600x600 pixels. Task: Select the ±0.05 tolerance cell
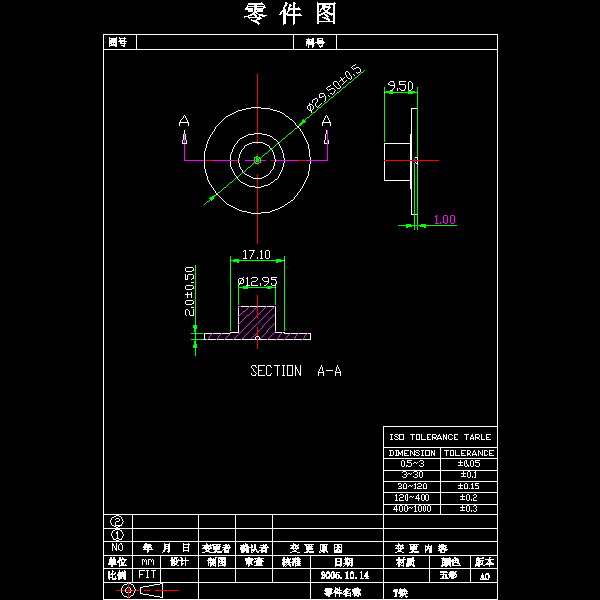(x=469, y=464)
